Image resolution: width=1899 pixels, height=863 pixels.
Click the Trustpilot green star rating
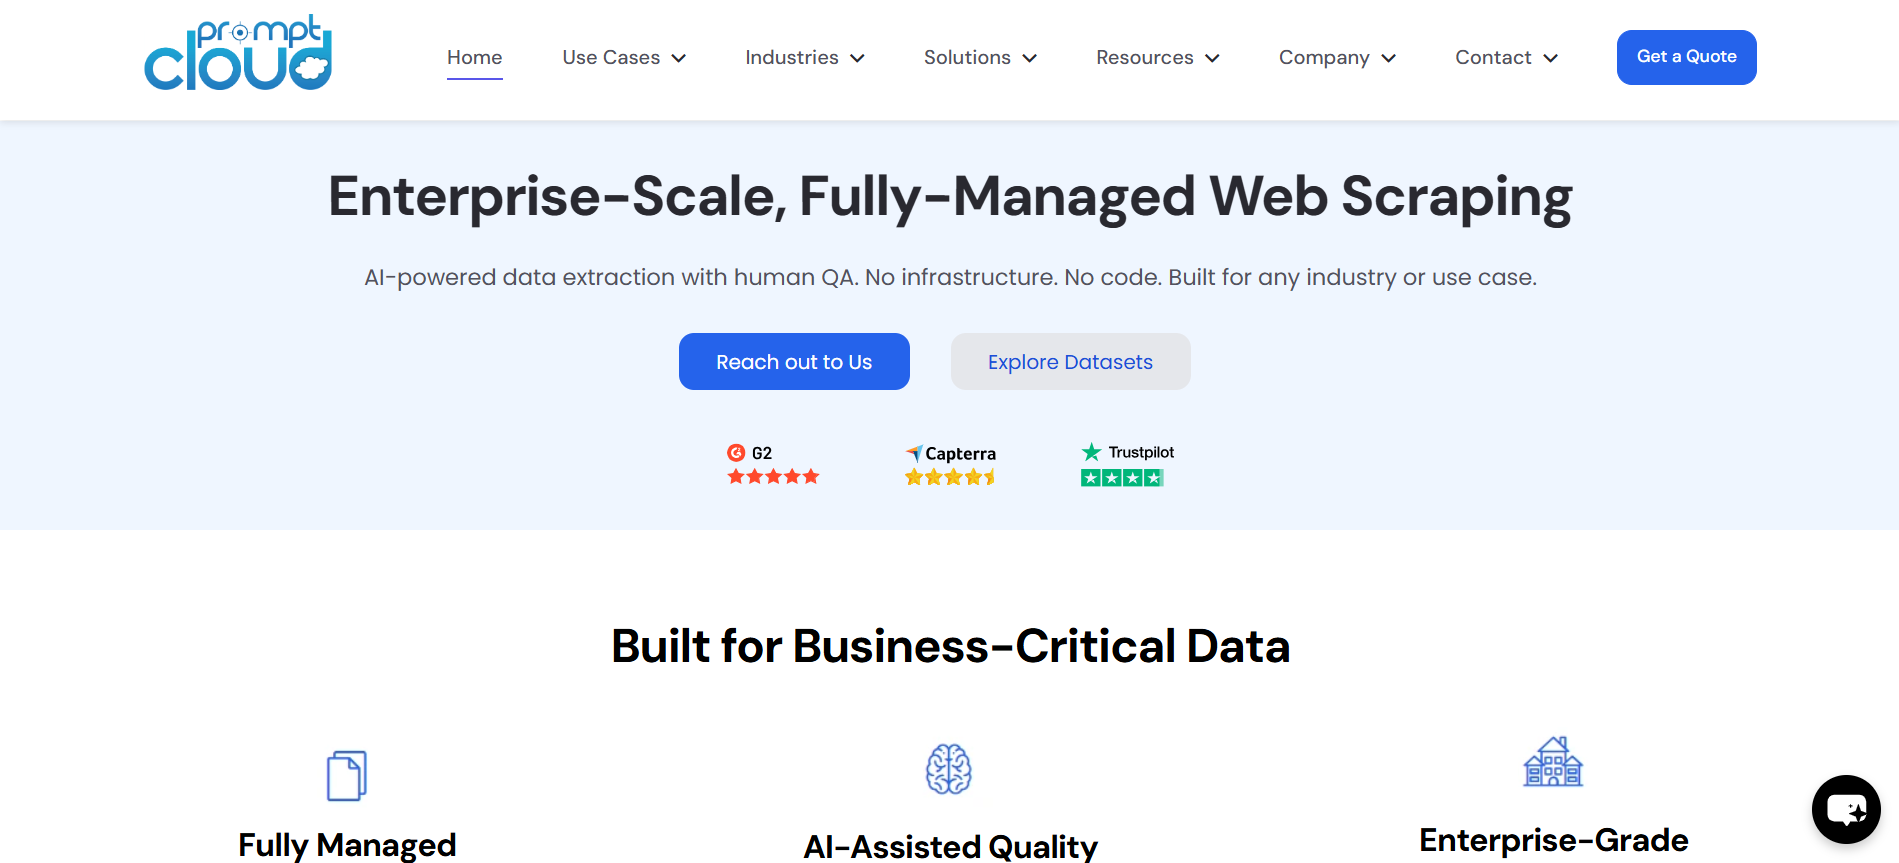coord(1122,478)
